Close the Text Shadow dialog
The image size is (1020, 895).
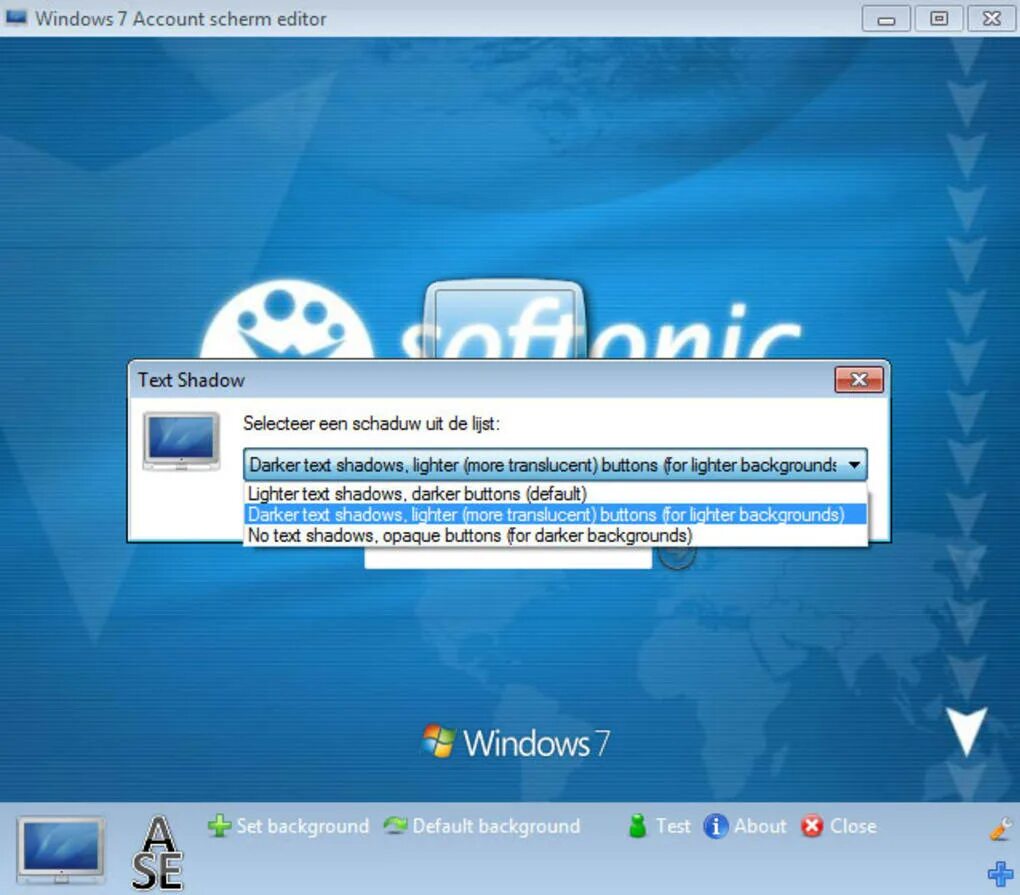(859, 380)
